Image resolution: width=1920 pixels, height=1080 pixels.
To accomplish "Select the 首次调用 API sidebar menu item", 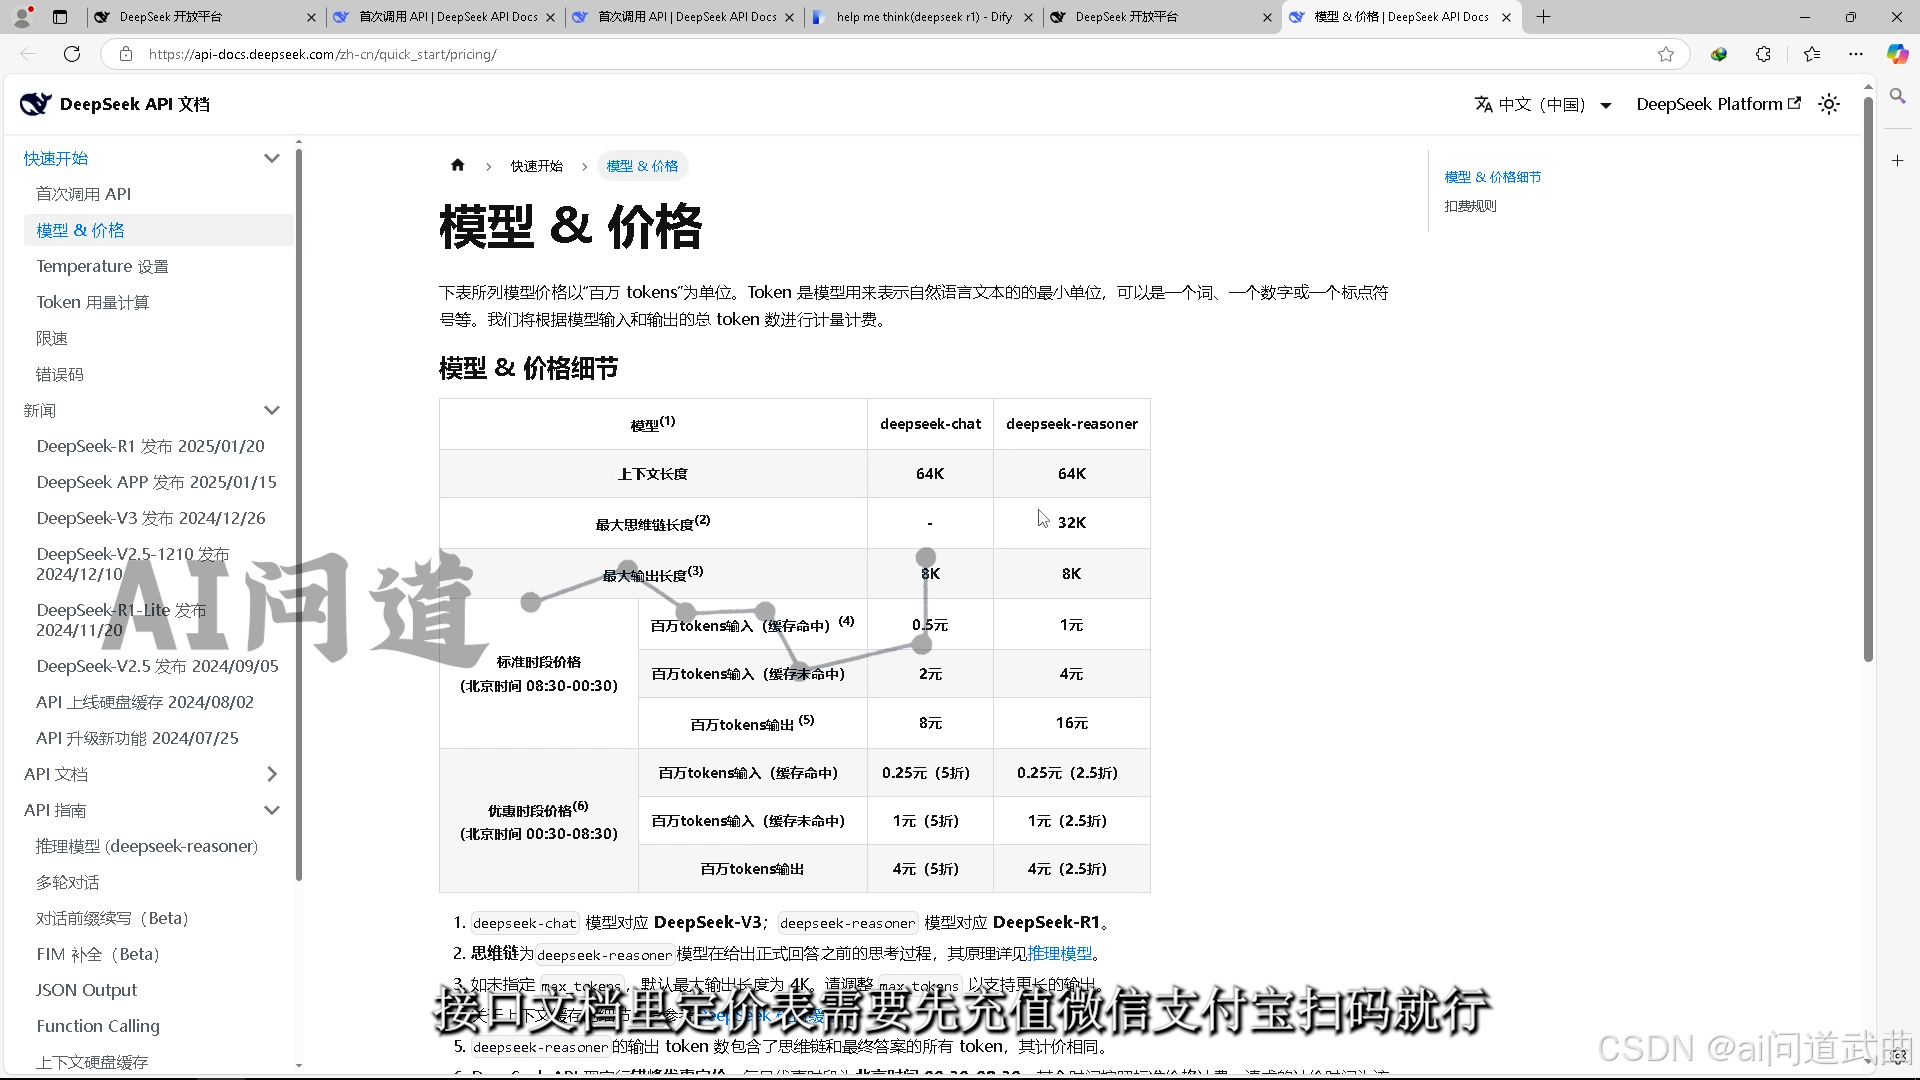I will click(x=83, y=193).
